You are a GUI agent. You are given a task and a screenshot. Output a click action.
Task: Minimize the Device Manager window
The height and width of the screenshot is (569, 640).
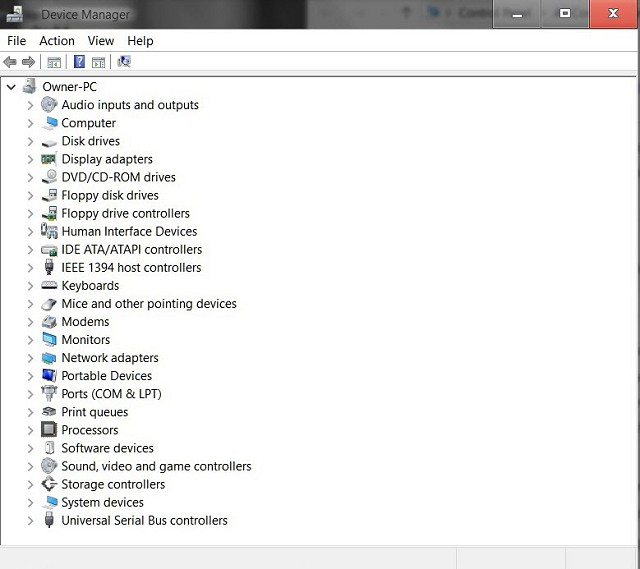tap(517, 14)
